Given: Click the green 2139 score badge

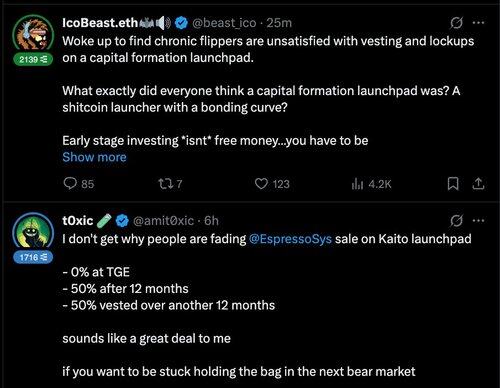Looking at the screenshot, I should coord(33,60).
